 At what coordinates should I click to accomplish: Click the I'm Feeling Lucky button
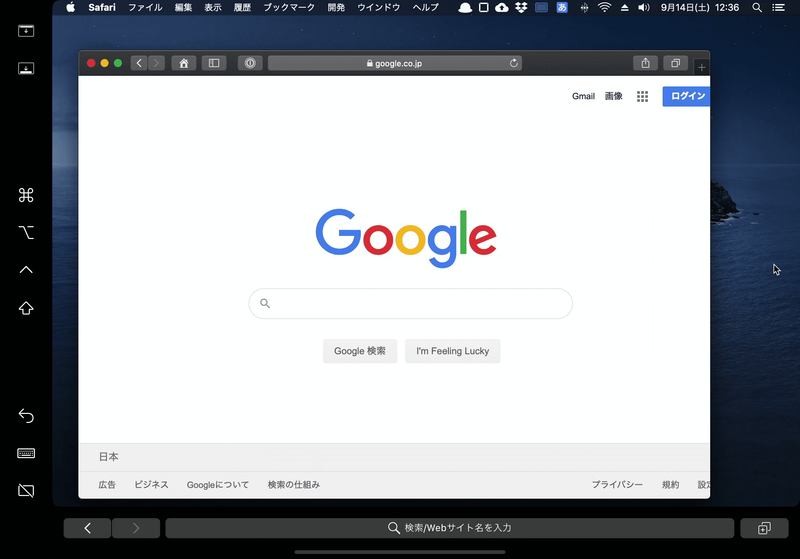pos(453,351)
